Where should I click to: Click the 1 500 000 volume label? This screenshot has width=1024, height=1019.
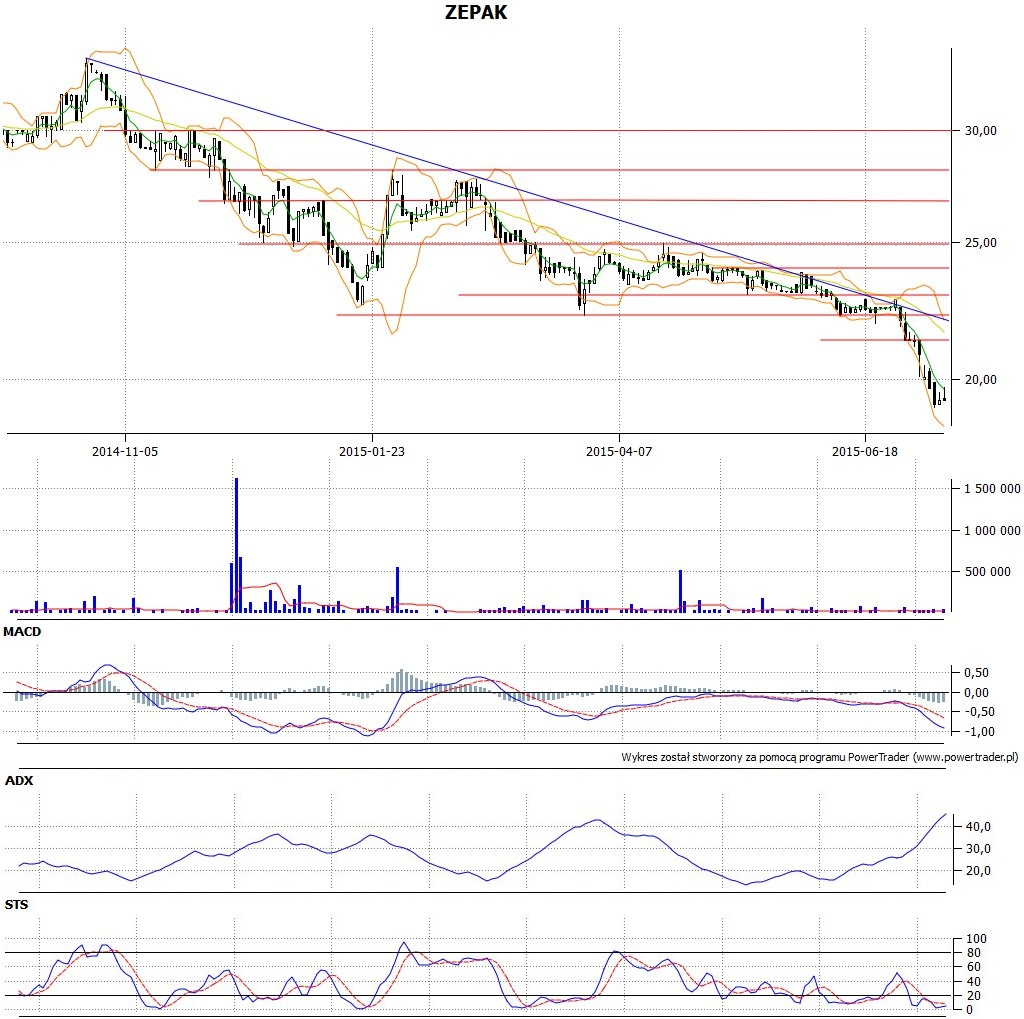click(x=992, y=489)
